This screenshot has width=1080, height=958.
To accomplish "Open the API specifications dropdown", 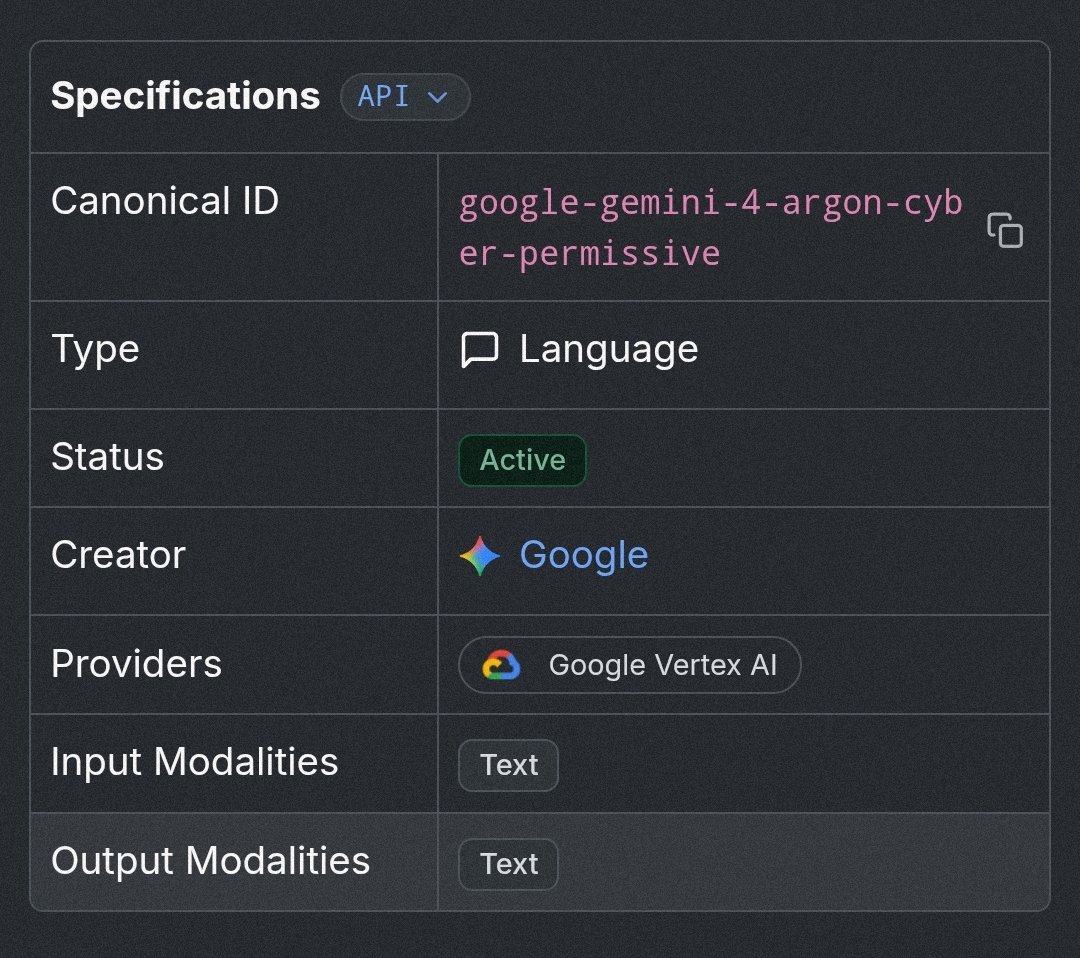I will tap(405, 97).
